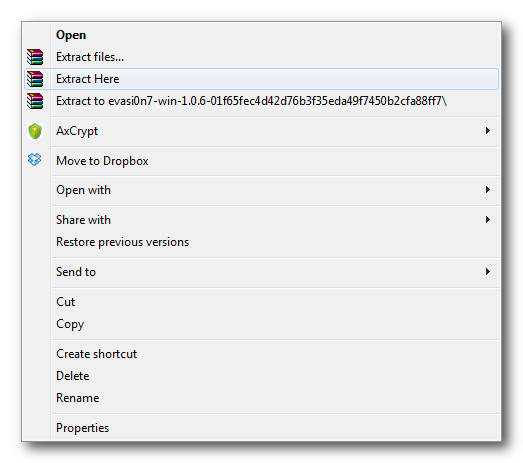
Task: Click the green AxCrypt shield icon
Action: (x=35, y=131)
